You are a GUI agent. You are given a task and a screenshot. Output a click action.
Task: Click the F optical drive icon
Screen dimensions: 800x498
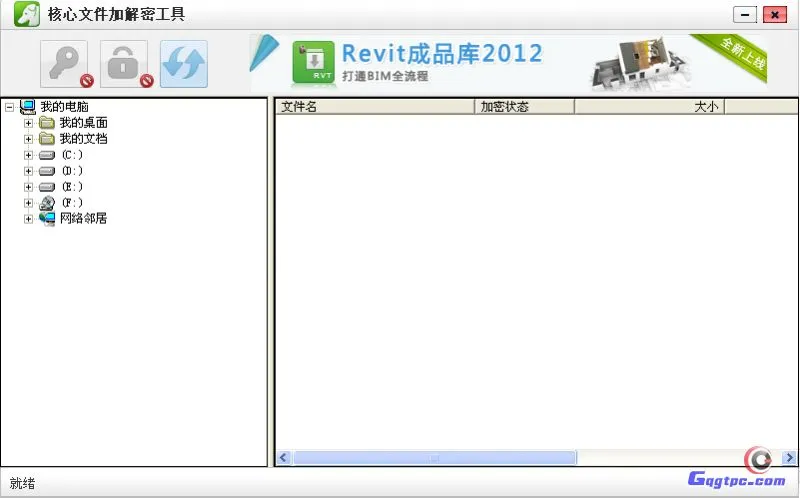click(47, 203)
